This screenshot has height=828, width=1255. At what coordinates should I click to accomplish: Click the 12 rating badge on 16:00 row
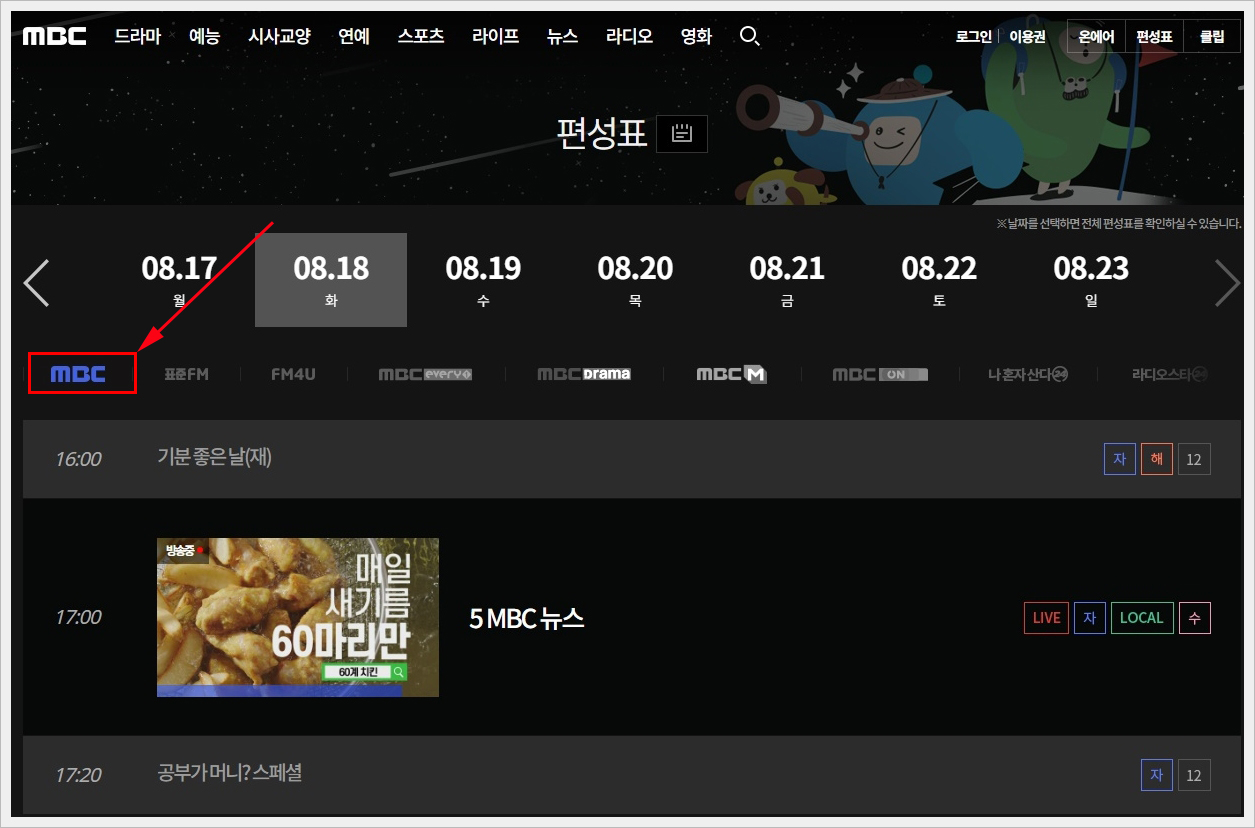click(1194, 459)
